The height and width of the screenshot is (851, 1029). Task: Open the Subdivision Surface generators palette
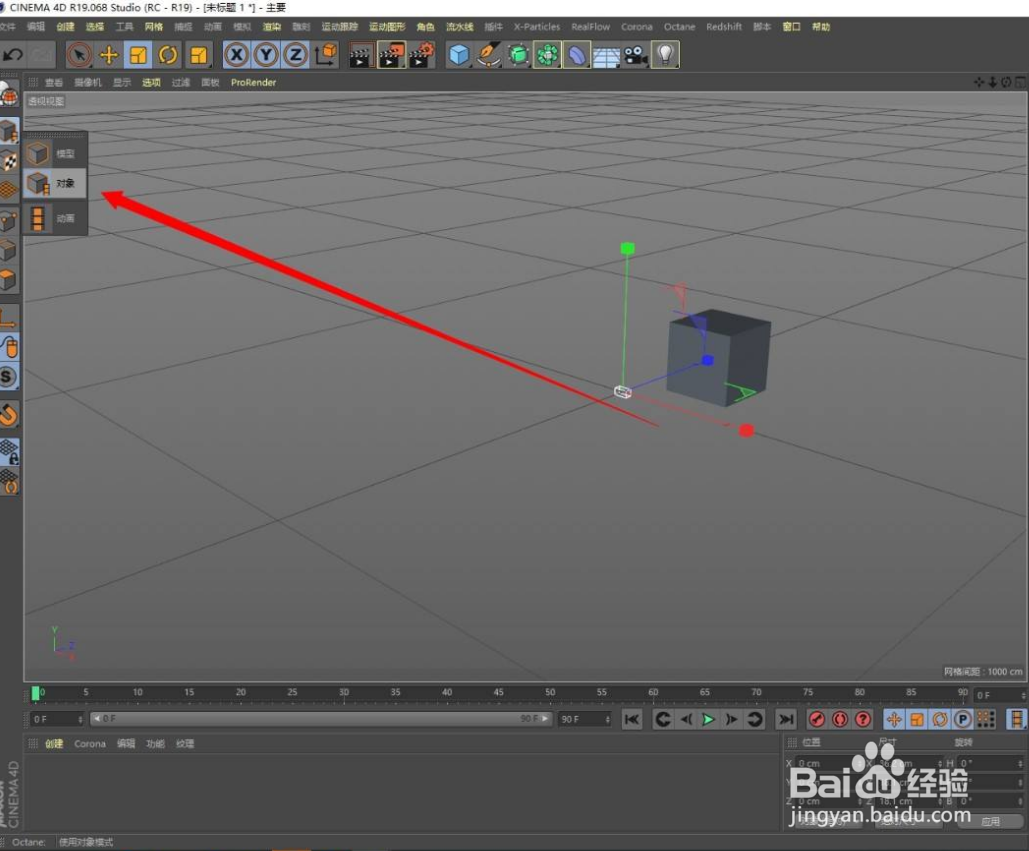click(518, 55)
